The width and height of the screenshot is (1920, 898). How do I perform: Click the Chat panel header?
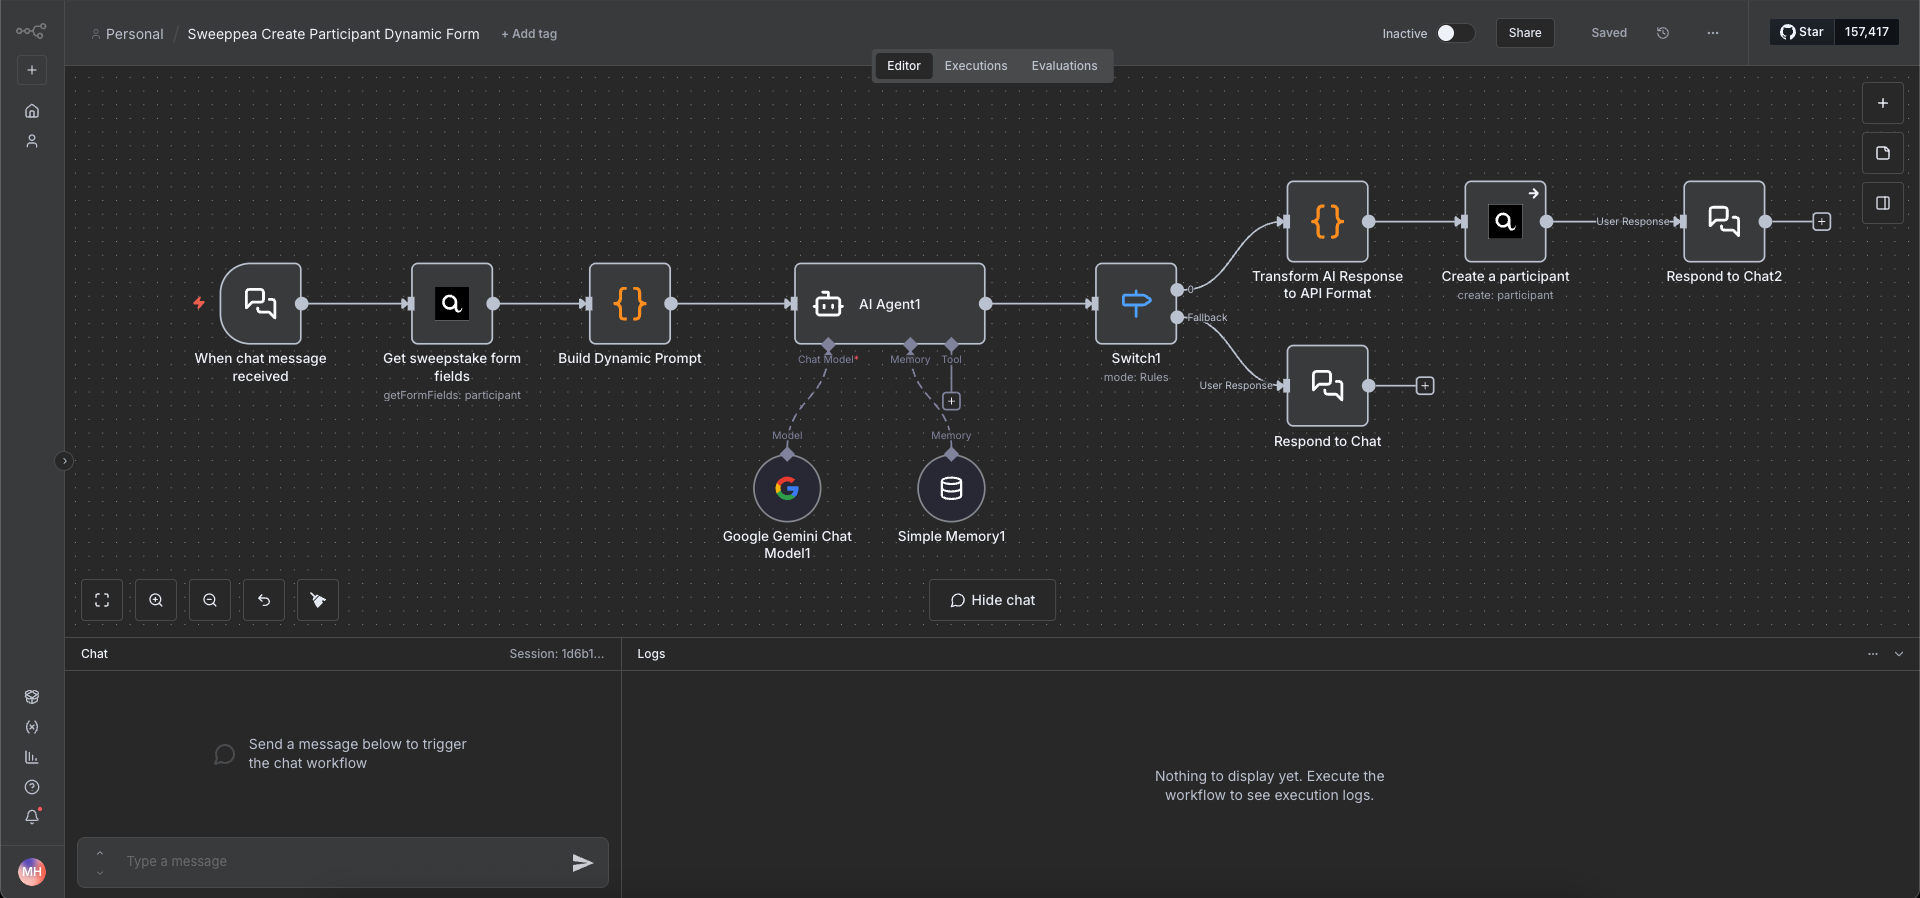pyautogui.click(x=343, y=654)
